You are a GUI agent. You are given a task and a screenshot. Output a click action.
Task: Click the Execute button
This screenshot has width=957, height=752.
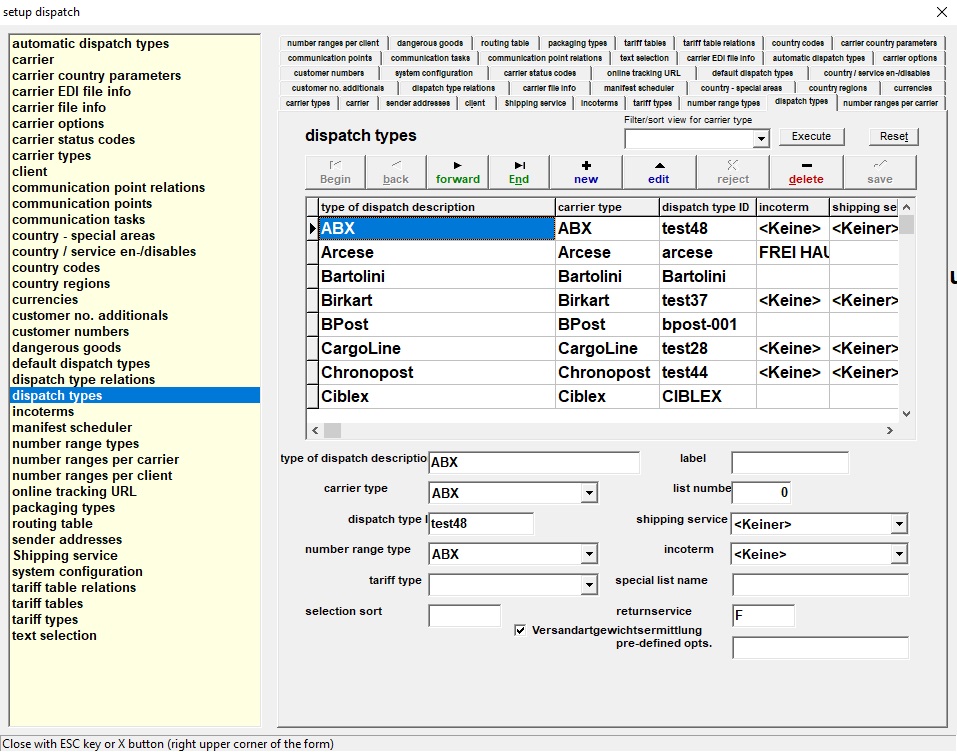pyautogui.click(x=811, y=136)
